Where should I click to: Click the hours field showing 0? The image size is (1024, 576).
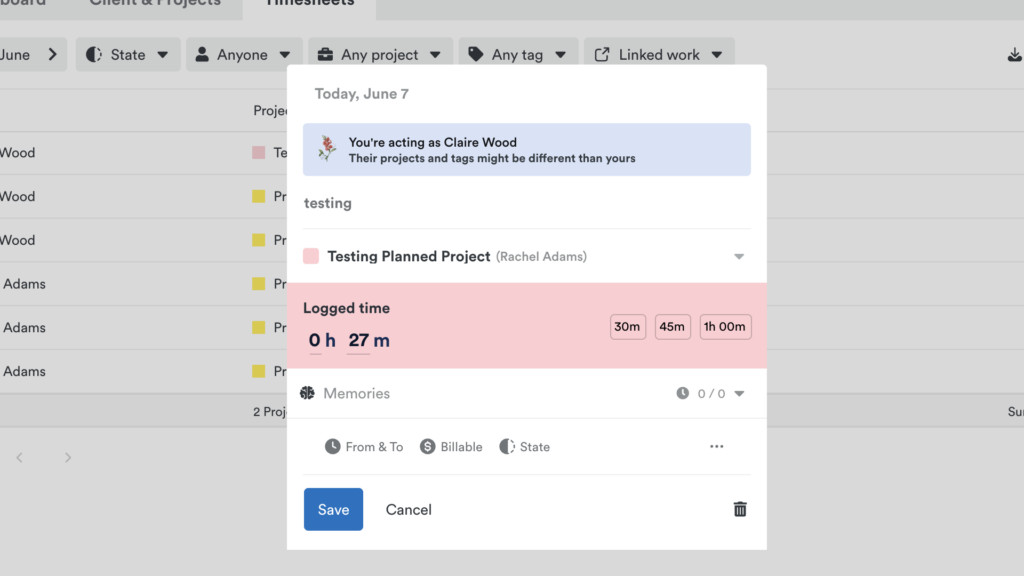pos(315,340)
